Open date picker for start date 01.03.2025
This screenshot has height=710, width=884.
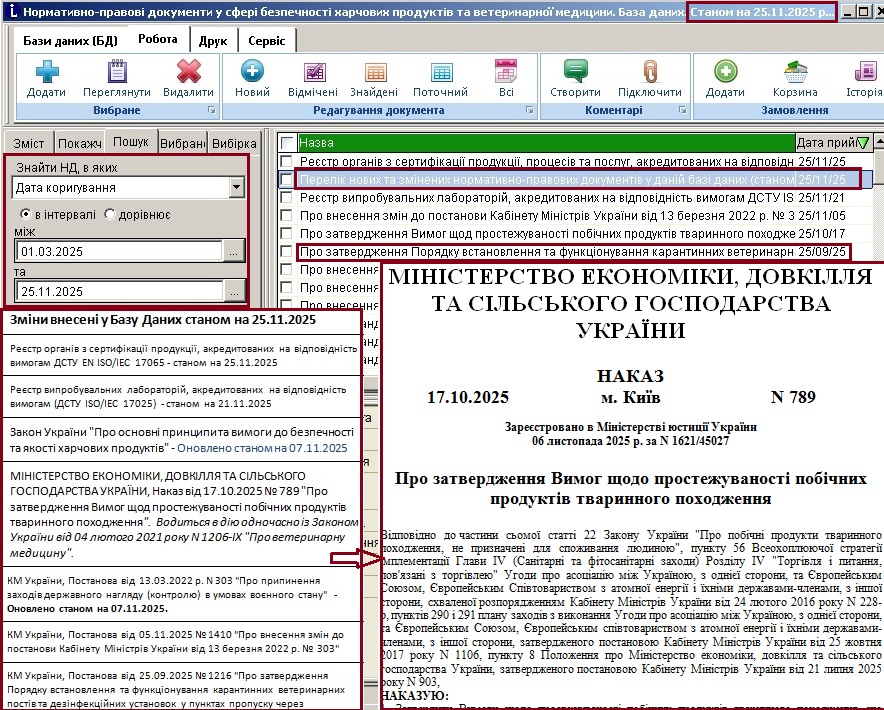(234, 252)
